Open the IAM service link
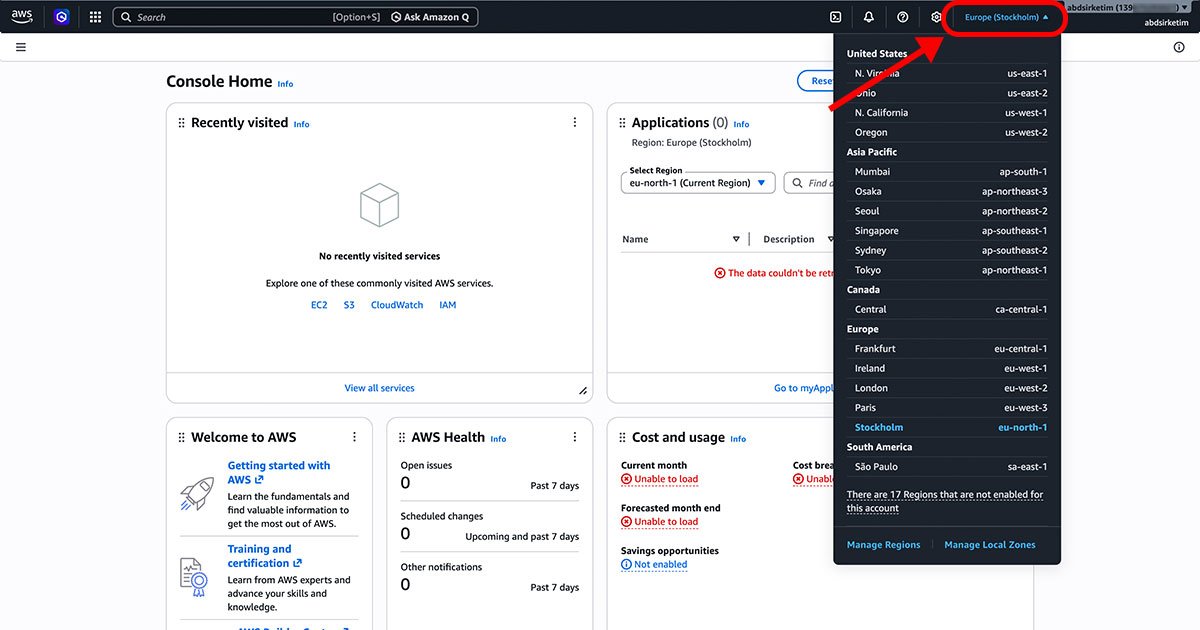The image size is (1200, 630). (447, 305)
